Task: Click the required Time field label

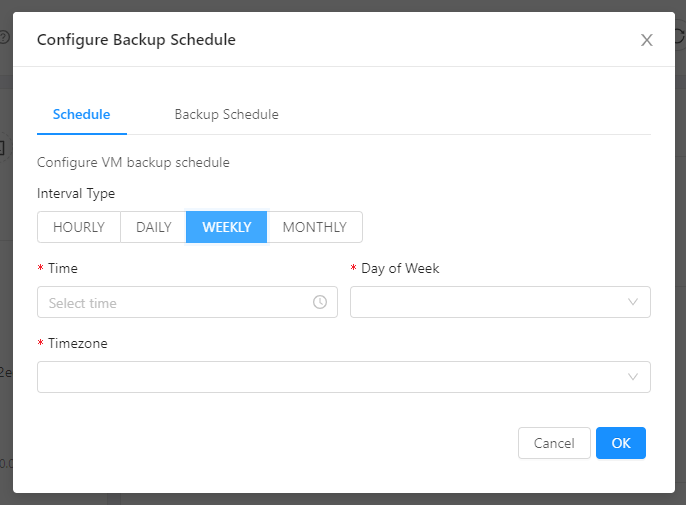Action: click(x=62, y=268)
